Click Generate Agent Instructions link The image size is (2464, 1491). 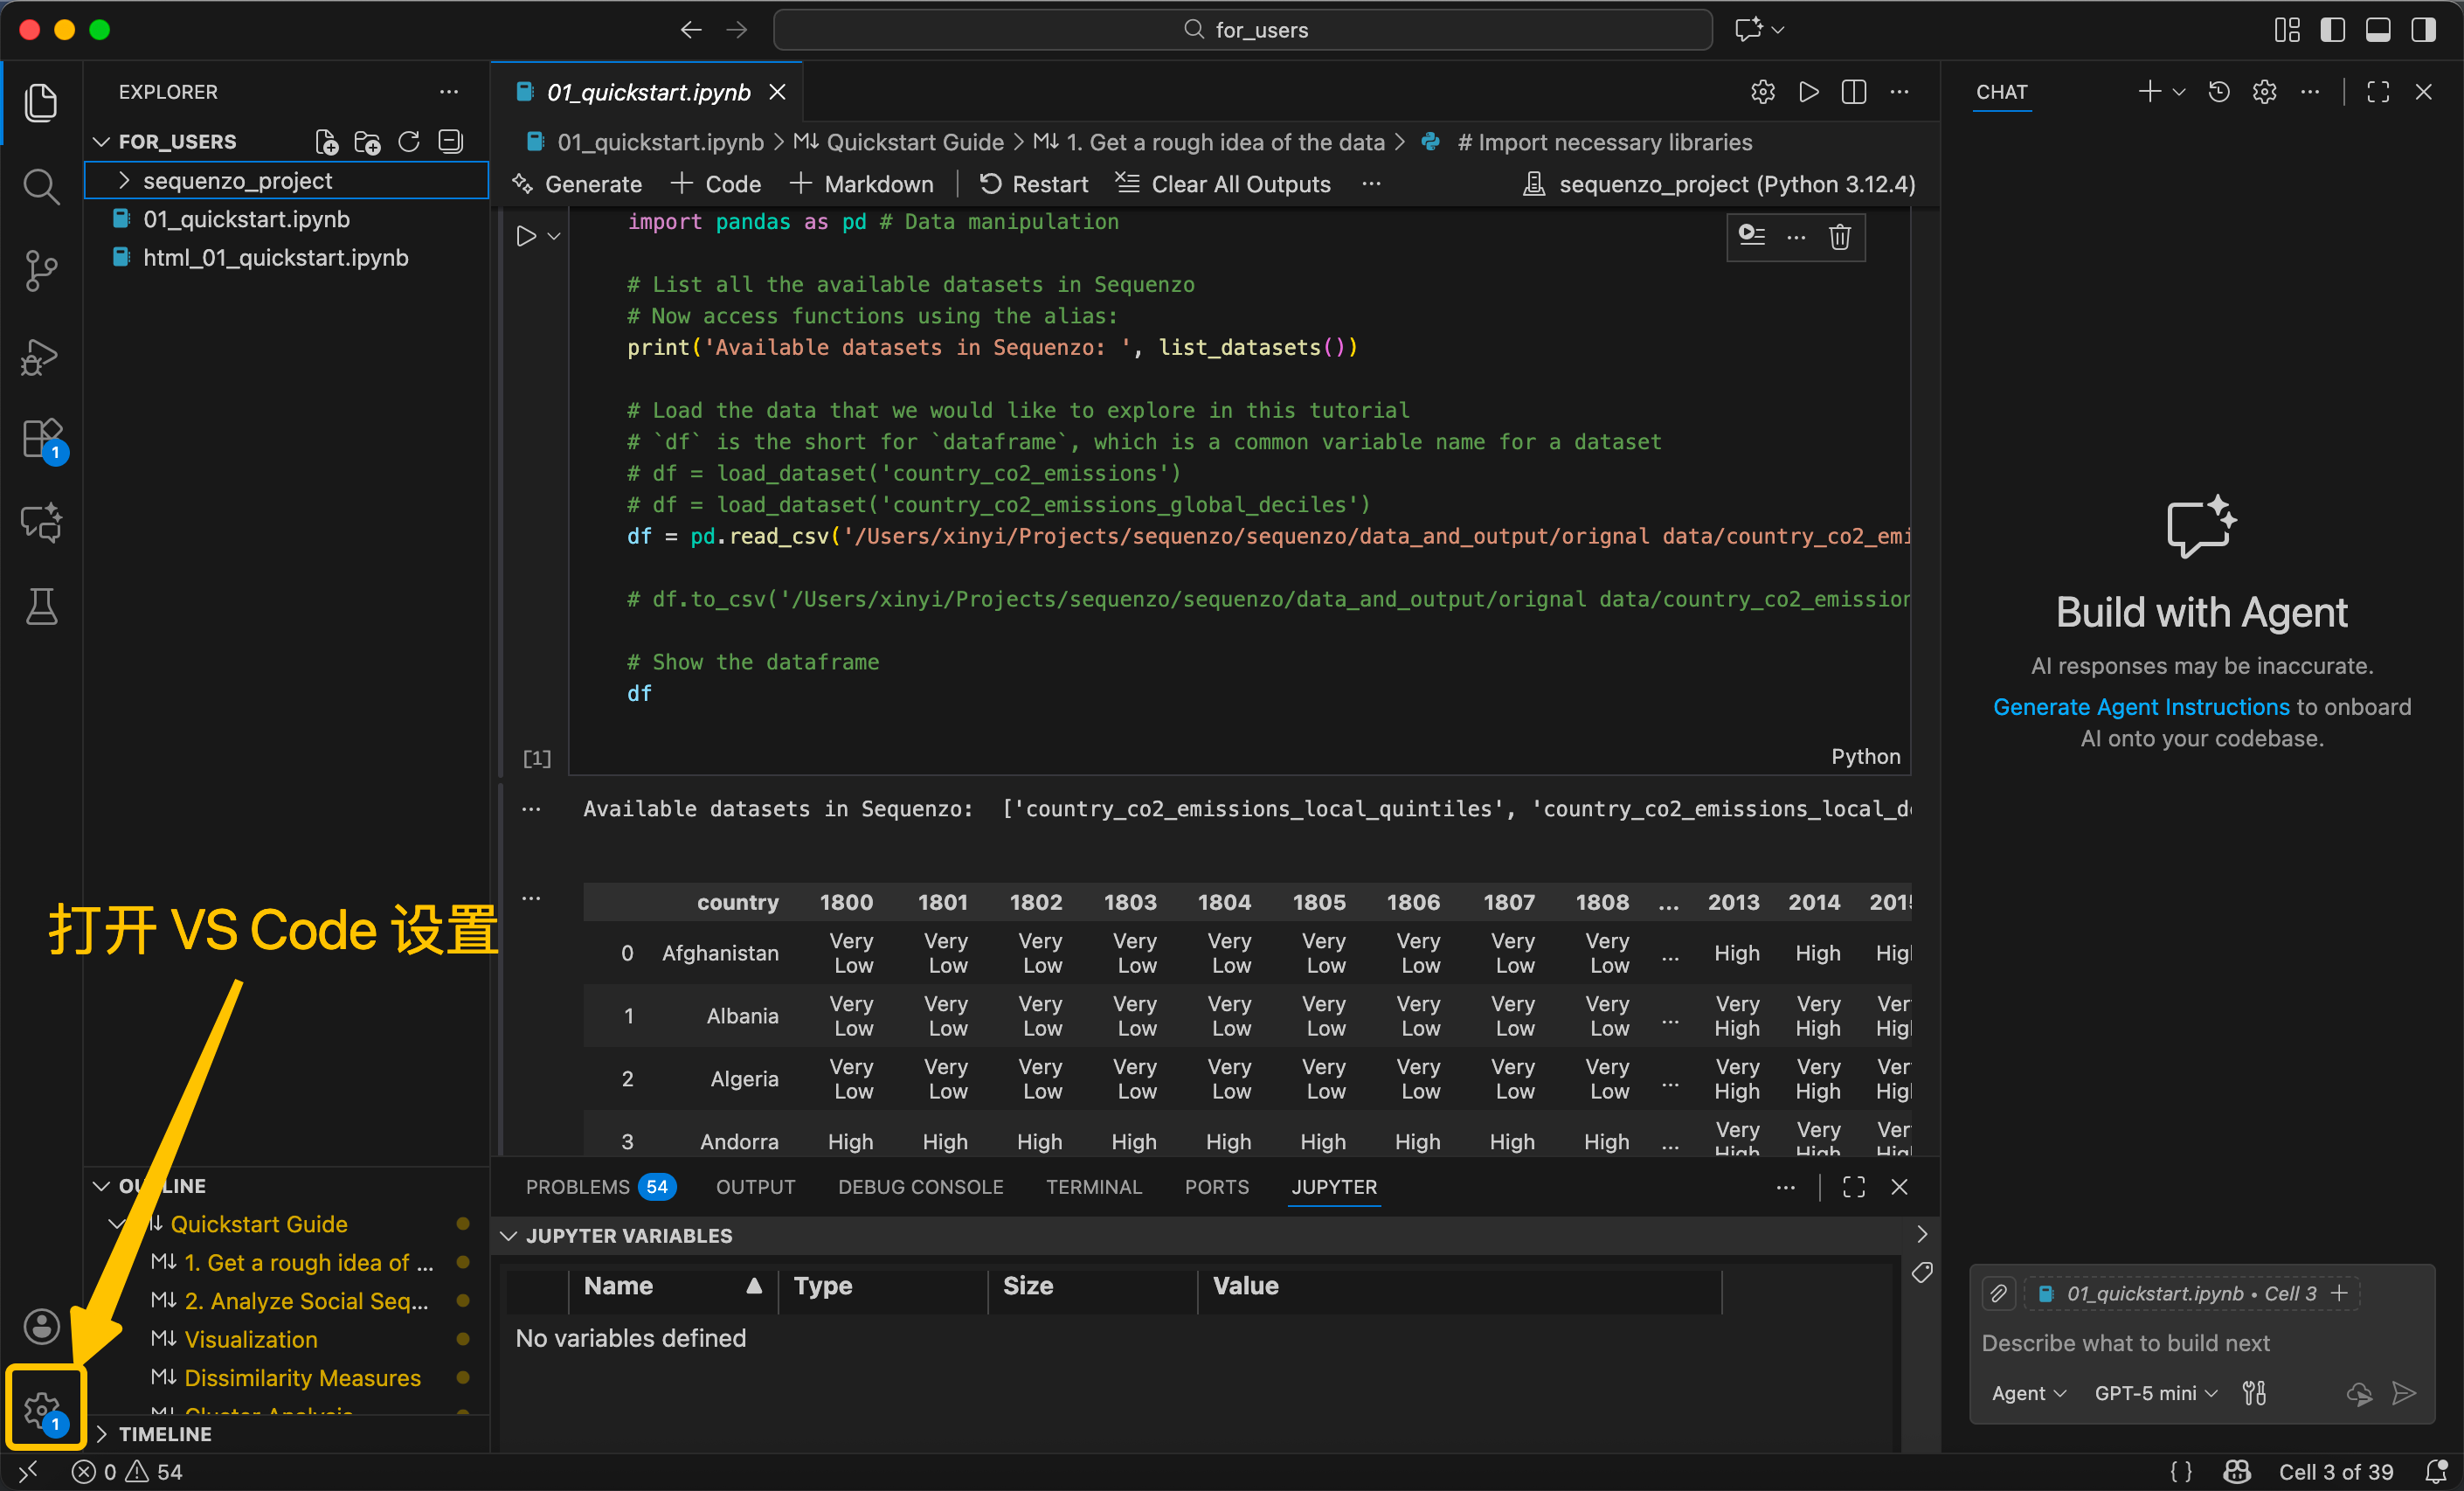coord(2140,707)
